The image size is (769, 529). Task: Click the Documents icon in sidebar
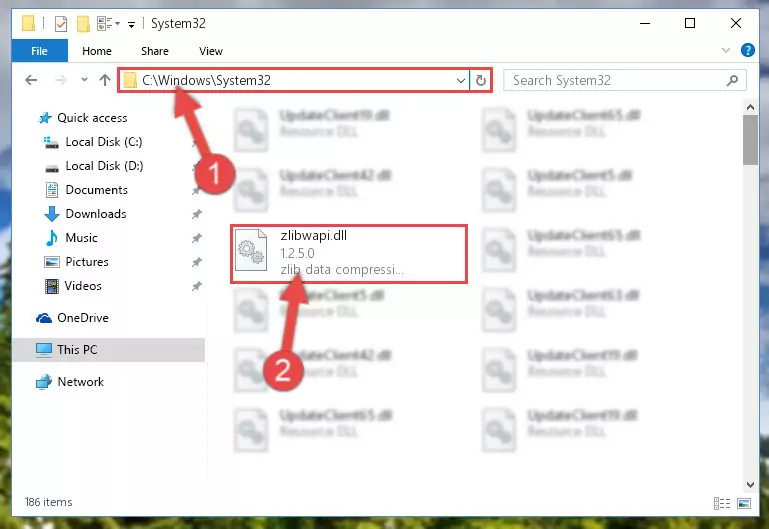click(x=51, y=190)
